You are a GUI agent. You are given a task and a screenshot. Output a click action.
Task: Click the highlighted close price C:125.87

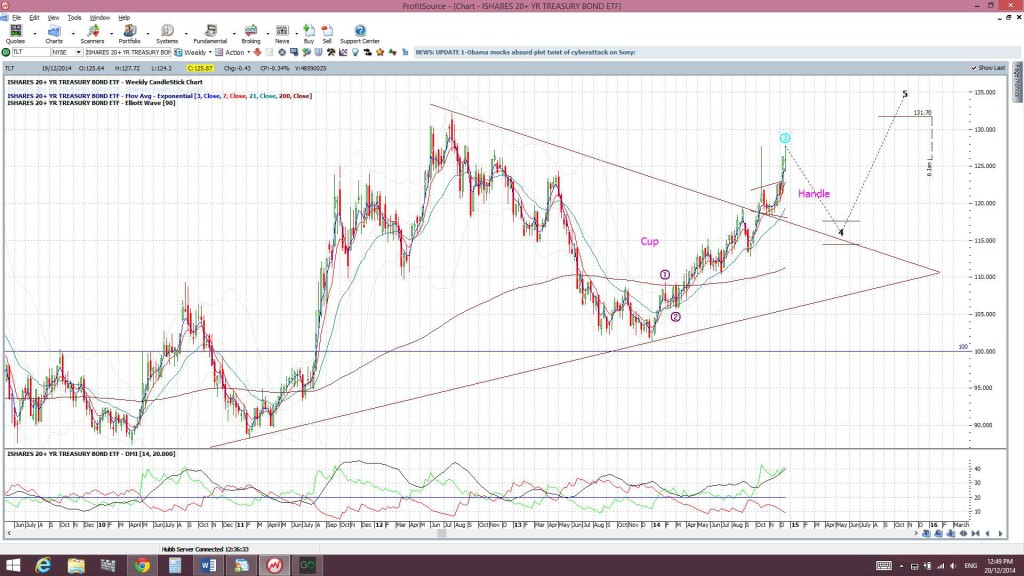tap(200, 68)
